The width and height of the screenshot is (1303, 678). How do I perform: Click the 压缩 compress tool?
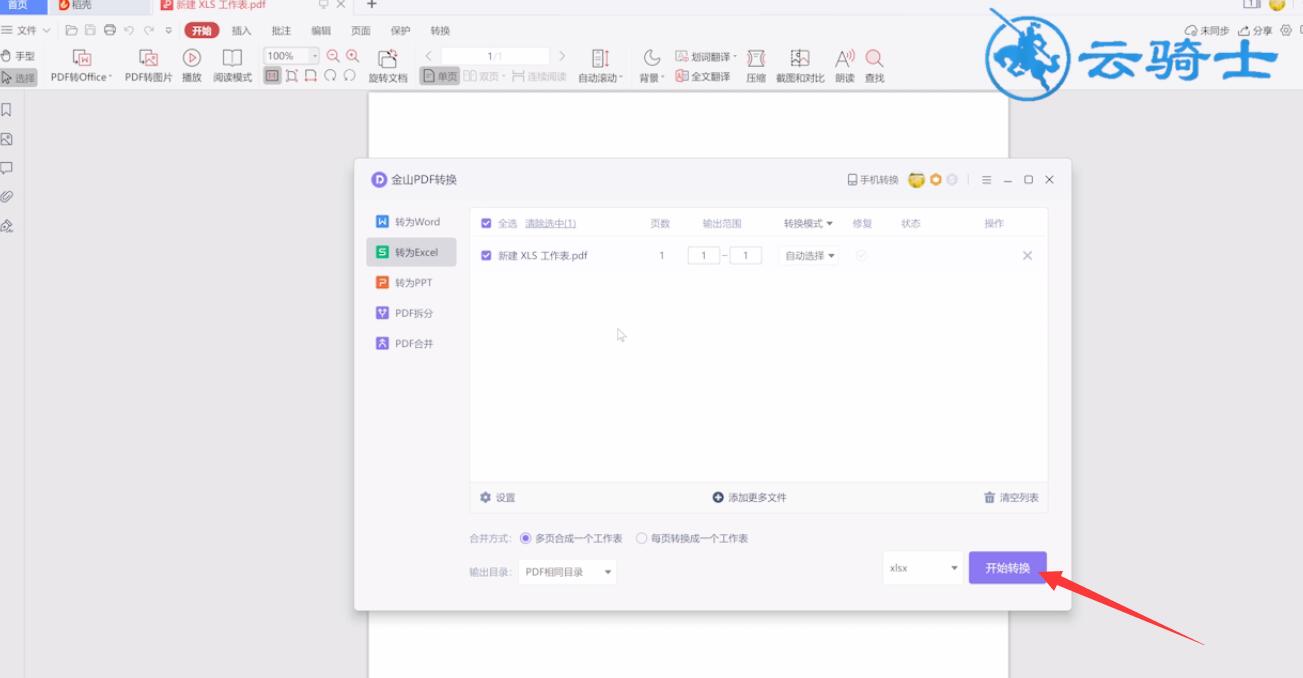pyautogui.click(x=756, y=66)
